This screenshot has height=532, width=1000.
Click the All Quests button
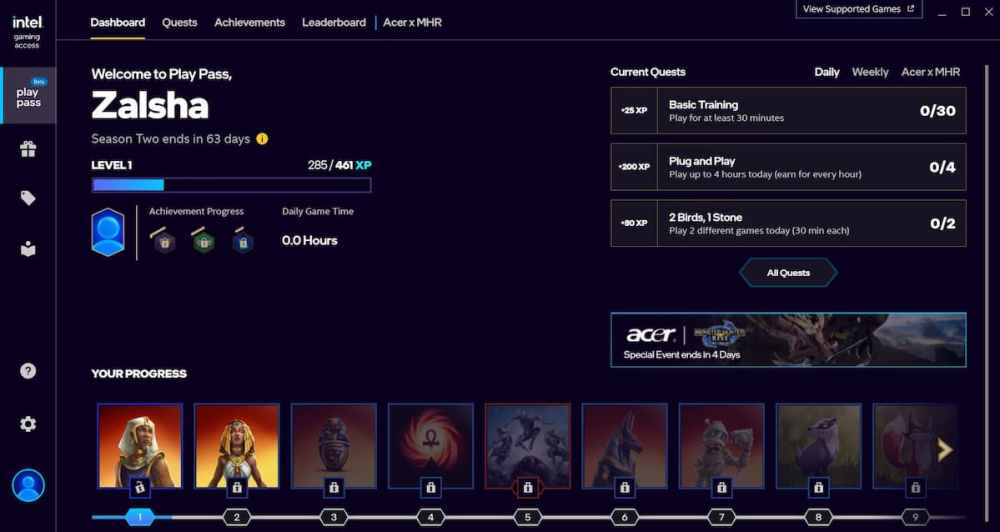788,273
